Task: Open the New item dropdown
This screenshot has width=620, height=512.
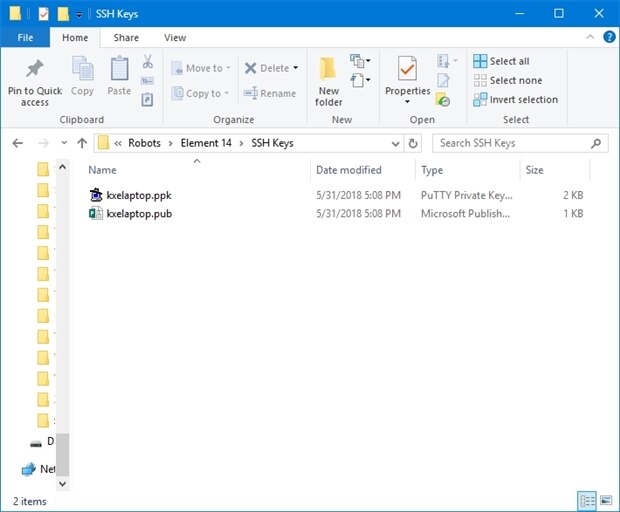Action: pos(360,60)
